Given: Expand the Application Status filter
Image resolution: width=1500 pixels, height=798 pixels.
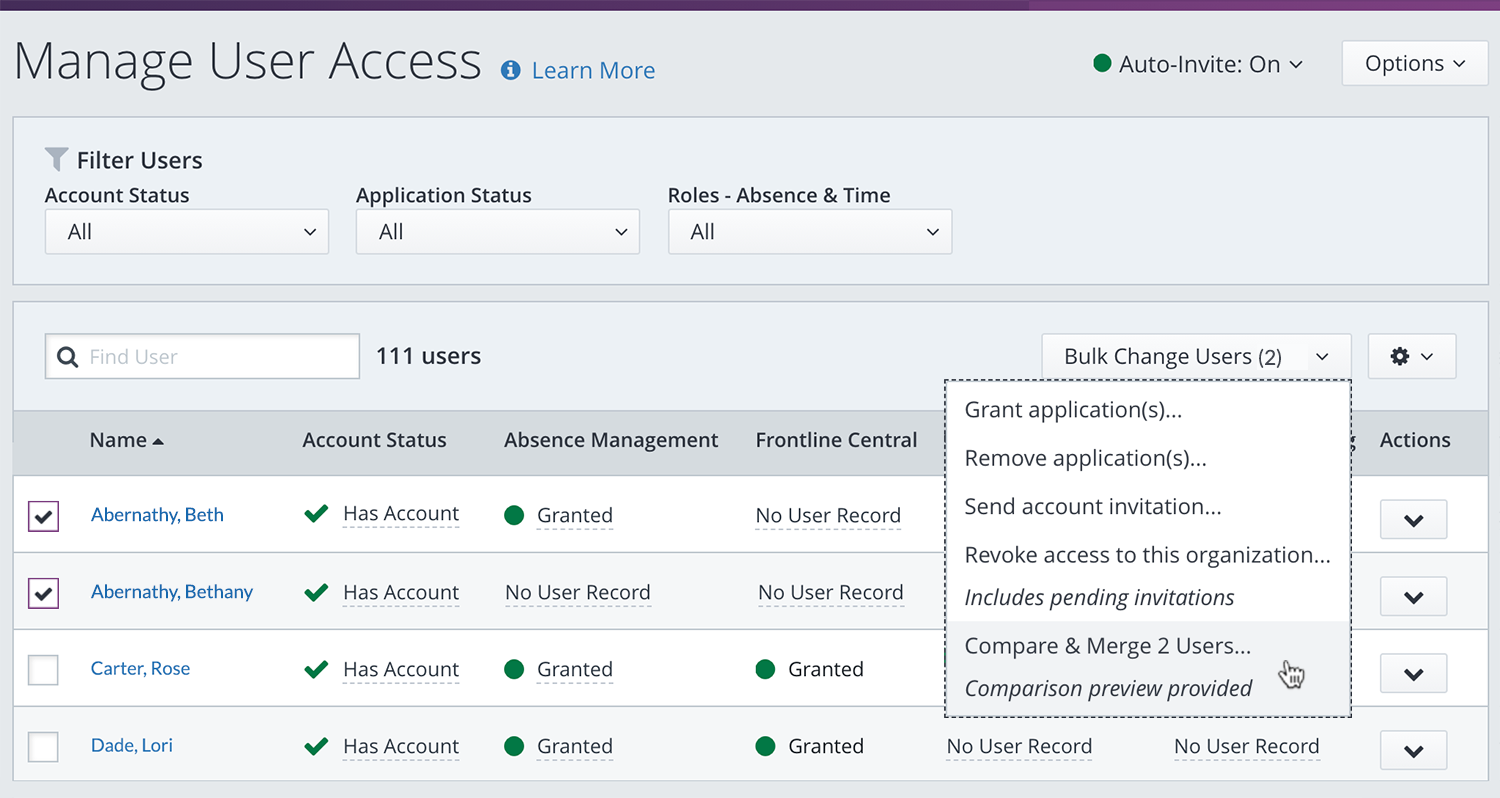Looking at the screenshot, I should coord(498,232).
